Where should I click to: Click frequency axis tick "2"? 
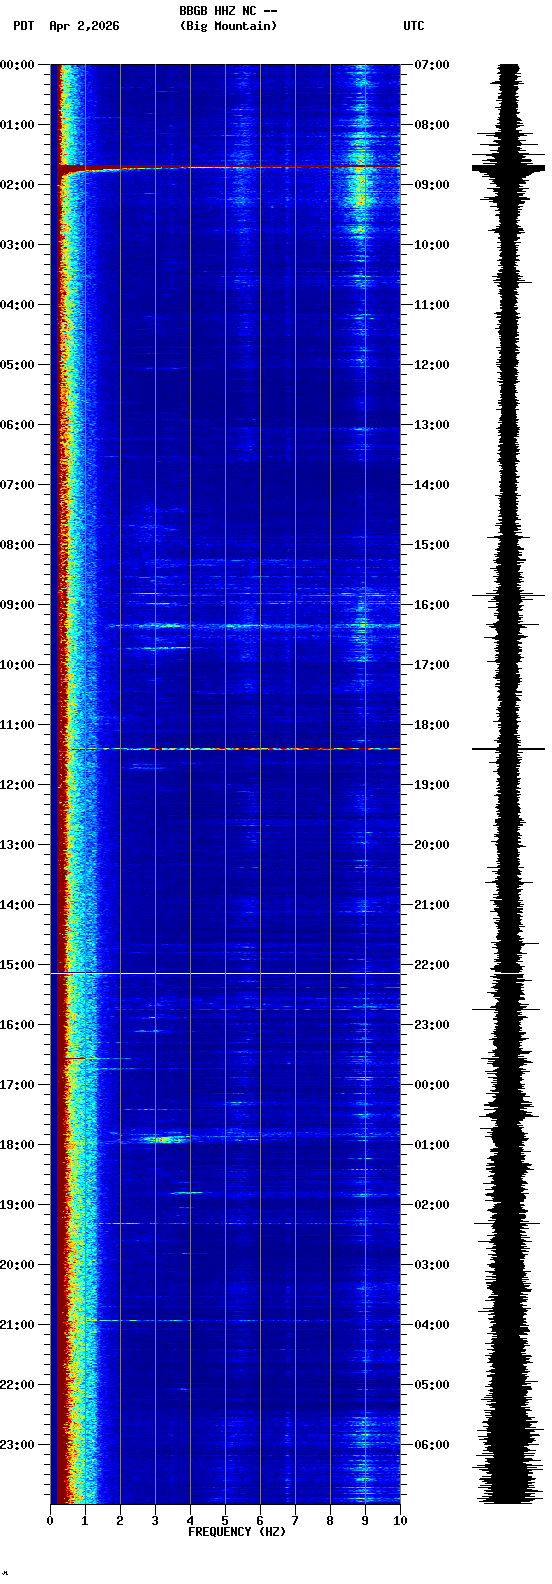coord(120,1521)
